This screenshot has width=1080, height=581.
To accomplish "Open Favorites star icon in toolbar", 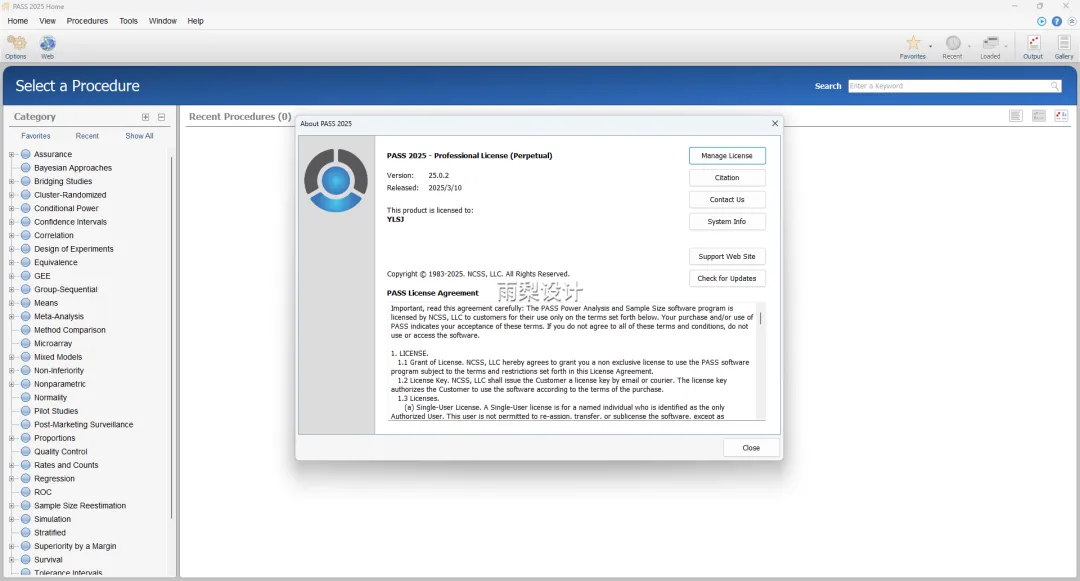I will click(913, 43).
